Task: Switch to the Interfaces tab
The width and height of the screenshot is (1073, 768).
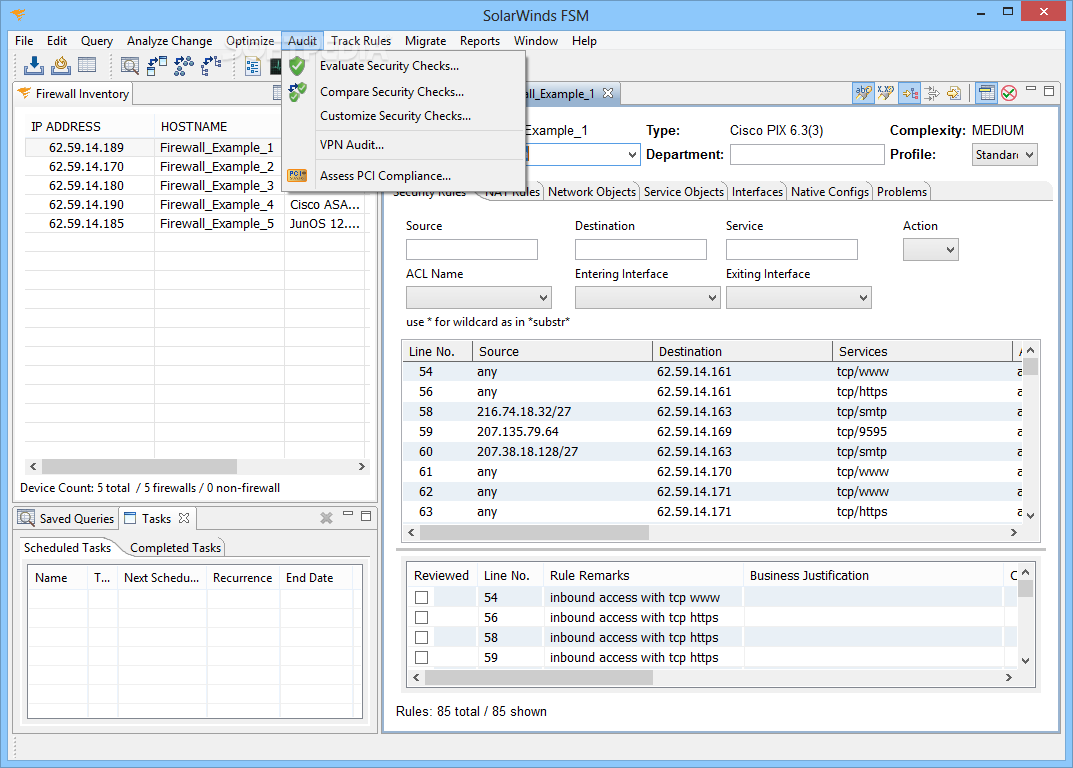Action: [757, 192]
